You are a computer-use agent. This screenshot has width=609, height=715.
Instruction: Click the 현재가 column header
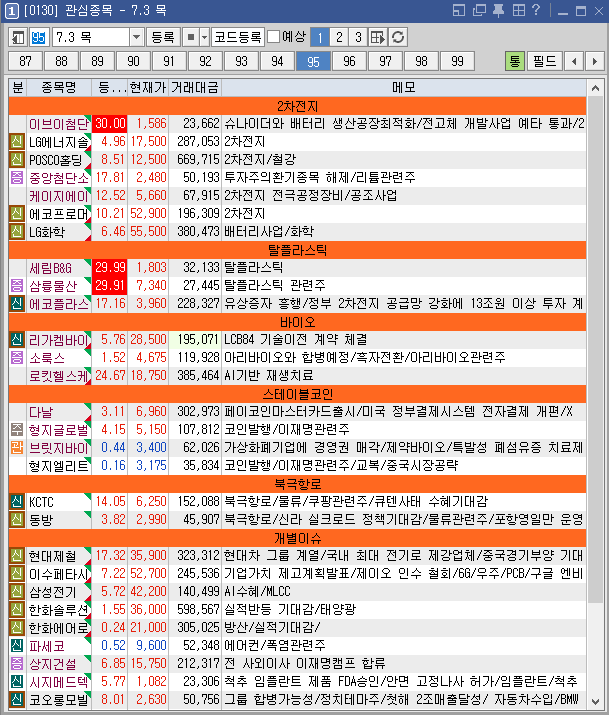click(148, 88)
